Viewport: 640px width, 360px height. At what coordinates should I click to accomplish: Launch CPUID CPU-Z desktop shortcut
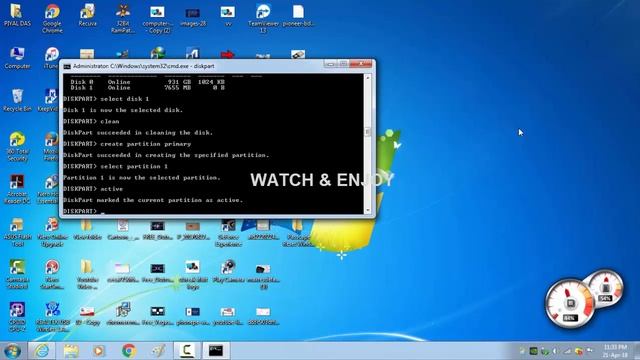pyautogui.click(x=17, y=317)
